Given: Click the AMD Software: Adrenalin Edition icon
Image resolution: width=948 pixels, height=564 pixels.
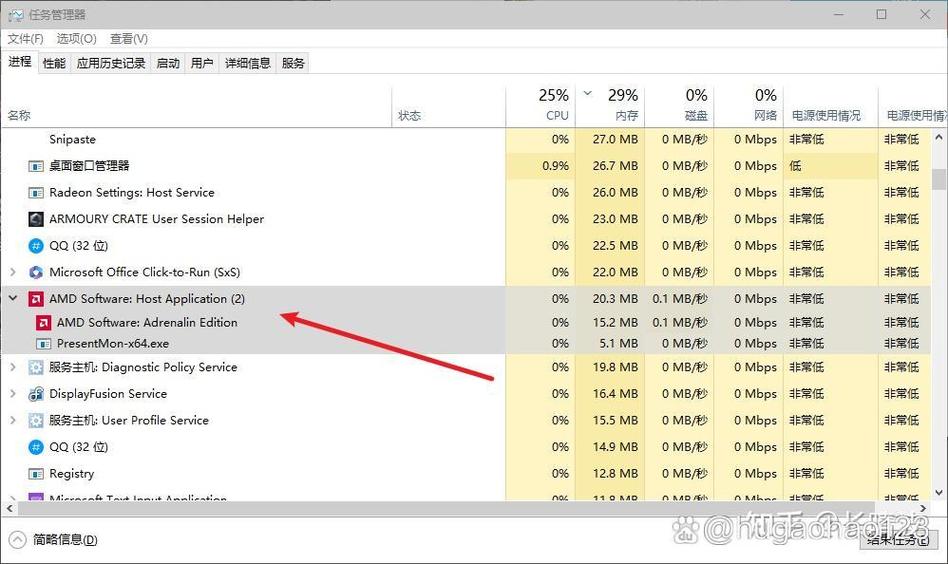Looking at the screenshot, I should point(43,323).
